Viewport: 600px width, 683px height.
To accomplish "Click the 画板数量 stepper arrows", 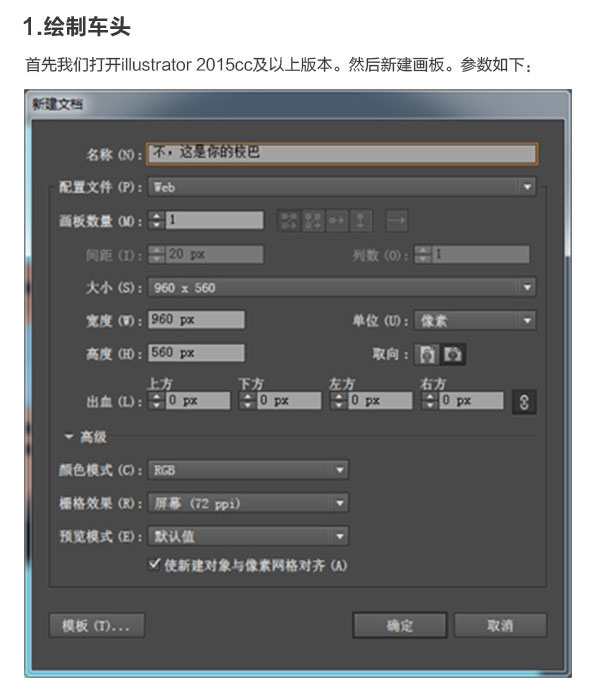I will click(156, 220).
